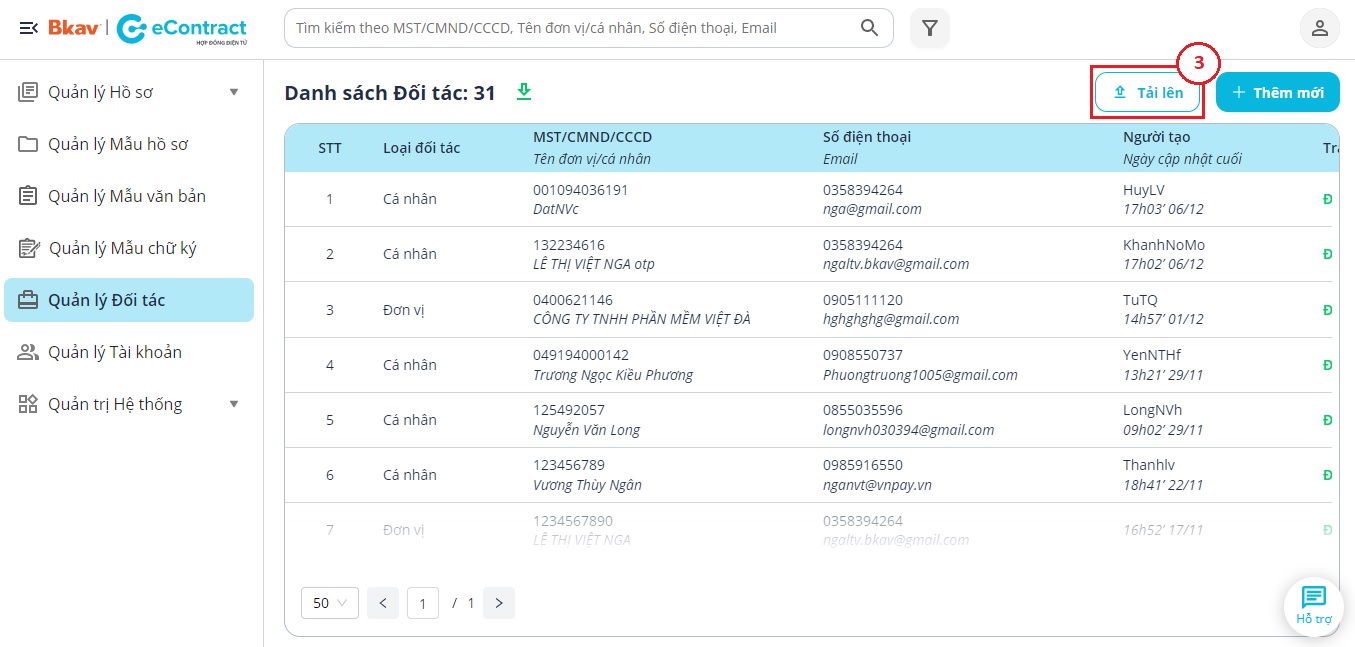Screen dimensions: 1355x647
Task: Download partner list with green download icon
Action: (x=523, y=92)
